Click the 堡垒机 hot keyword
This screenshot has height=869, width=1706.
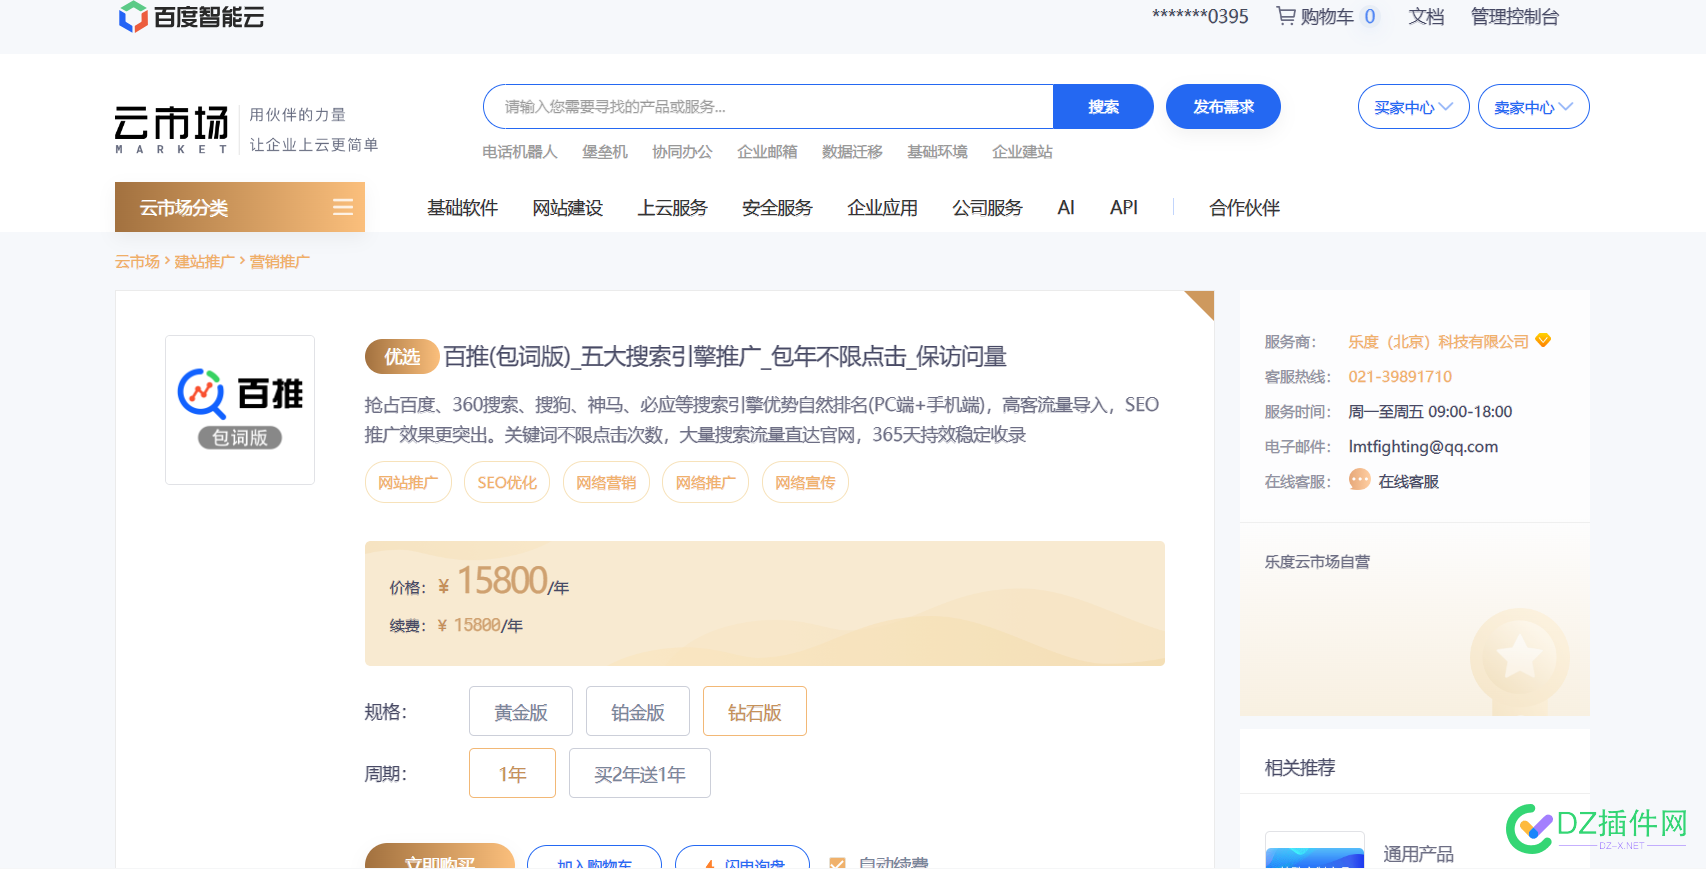tap(605, 151)
